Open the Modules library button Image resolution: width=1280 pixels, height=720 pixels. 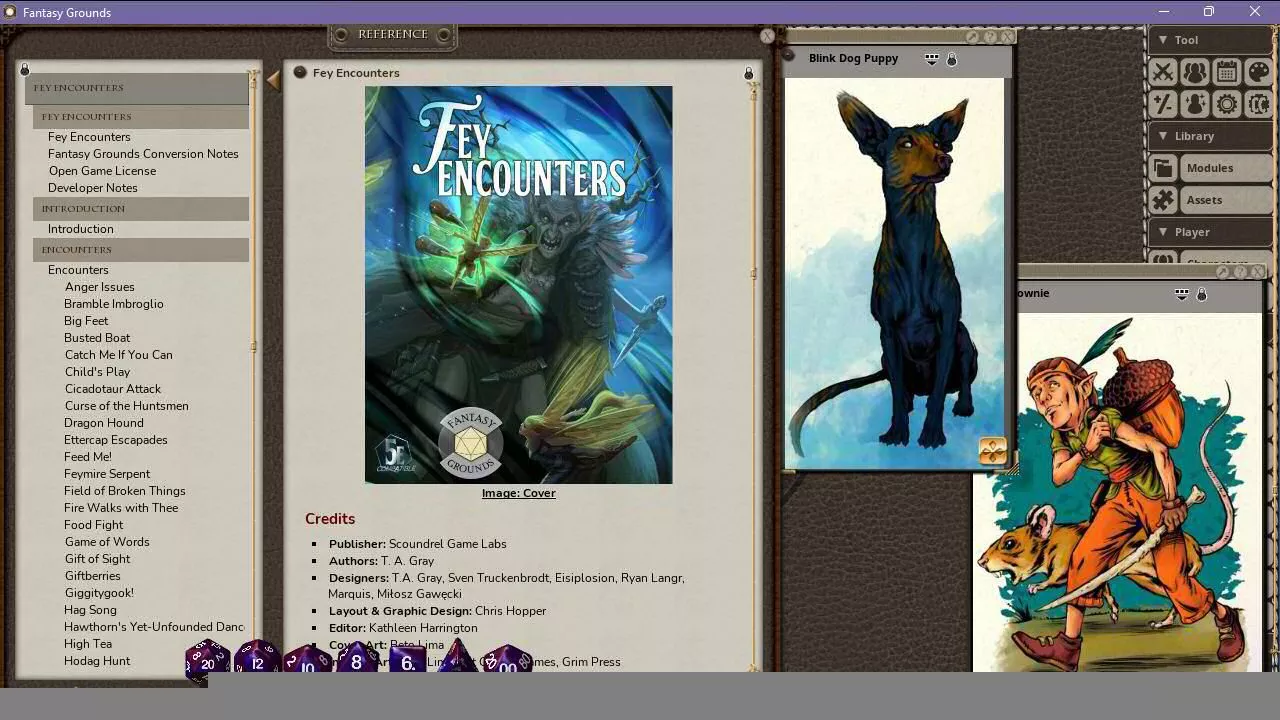click(x=1225, y=168)
